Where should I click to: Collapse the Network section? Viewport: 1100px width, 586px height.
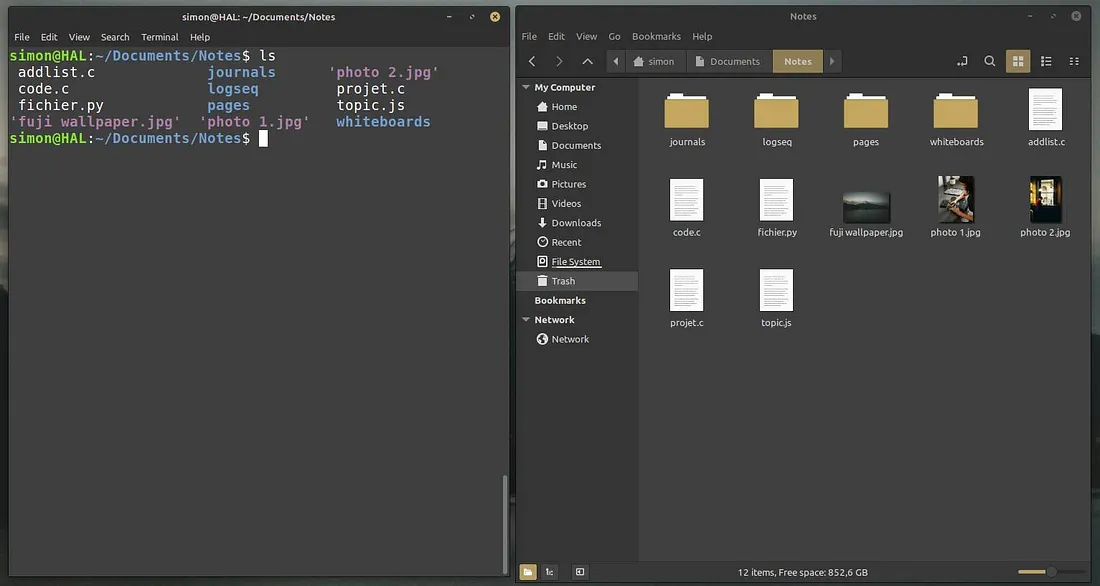[x=525, y=319]
